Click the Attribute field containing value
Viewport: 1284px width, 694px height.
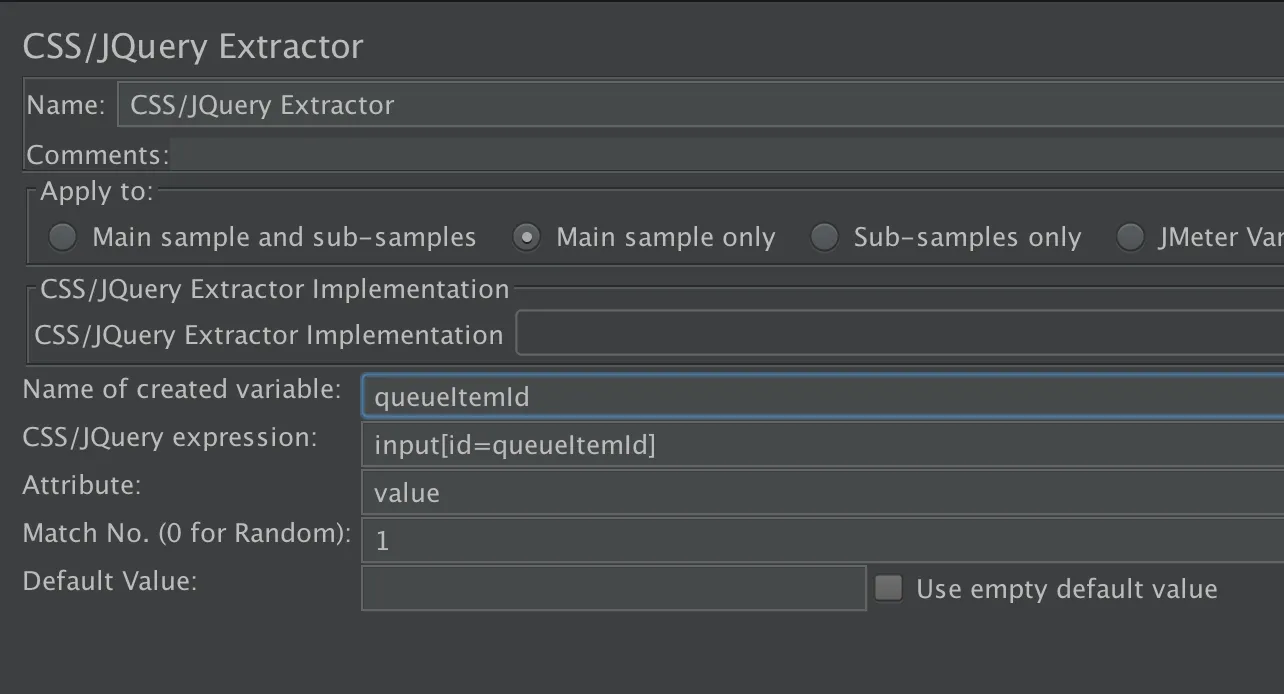(820, 493)
